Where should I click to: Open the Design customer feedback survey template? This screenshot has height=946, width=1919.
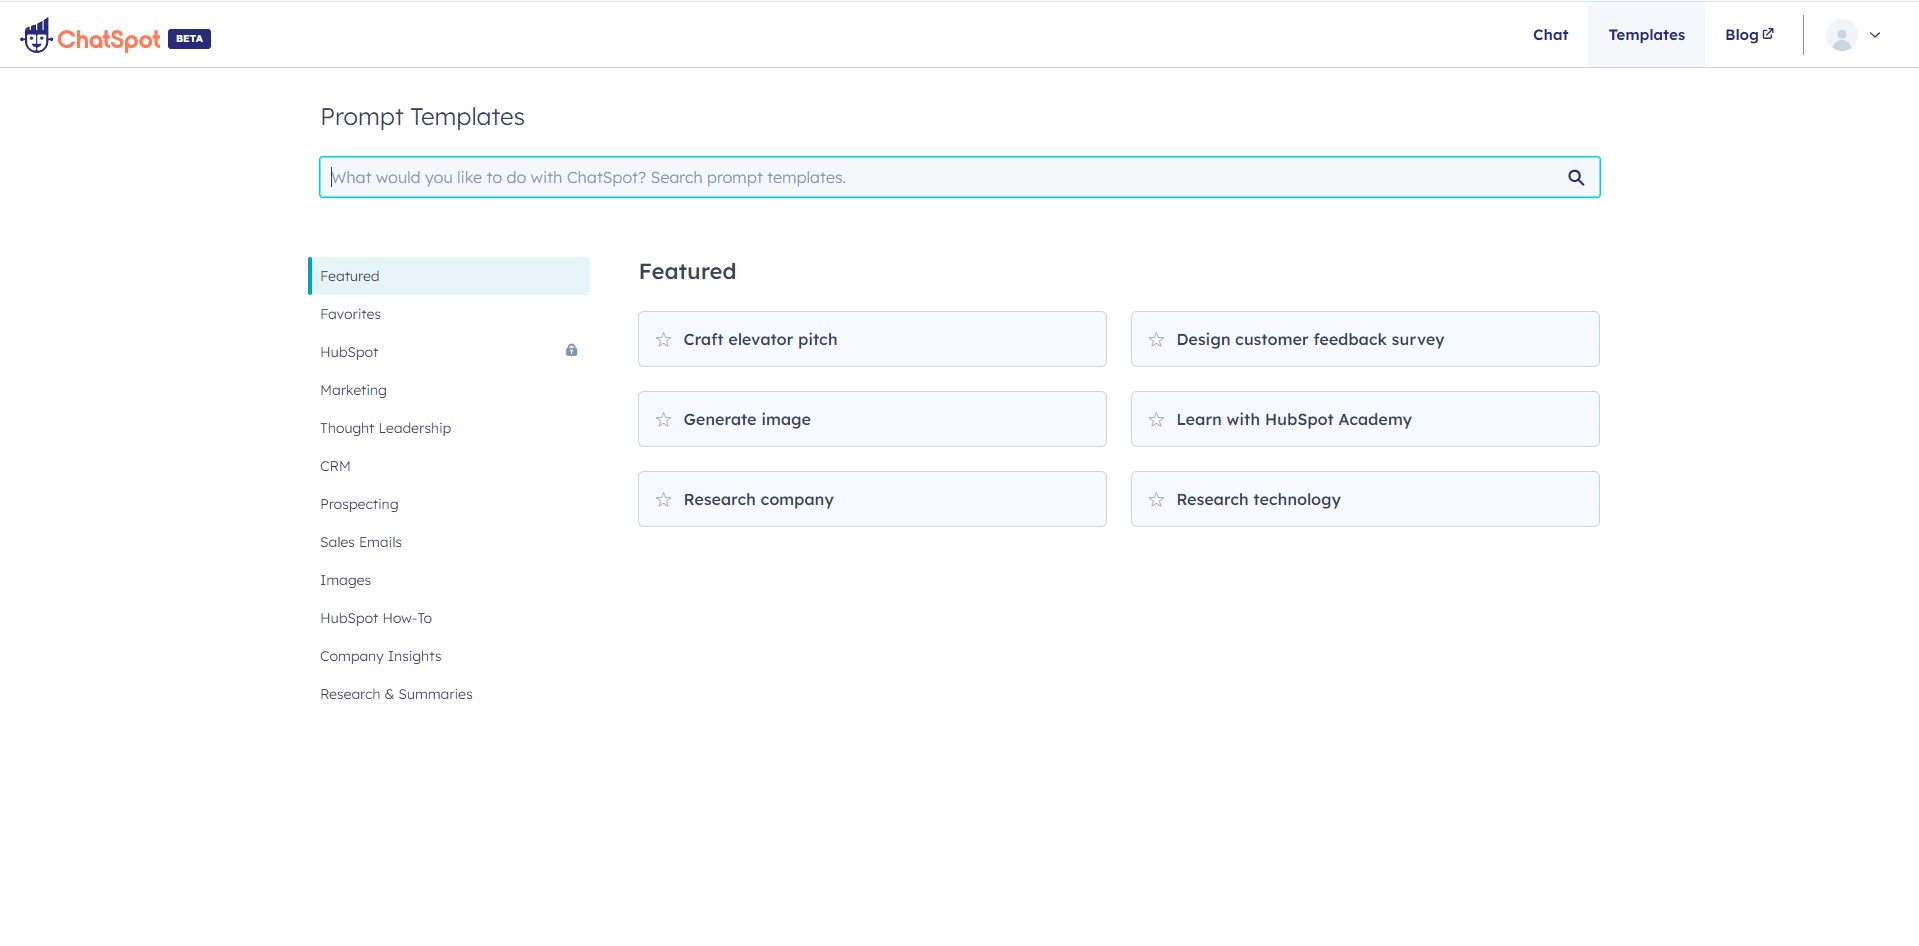1365,339
